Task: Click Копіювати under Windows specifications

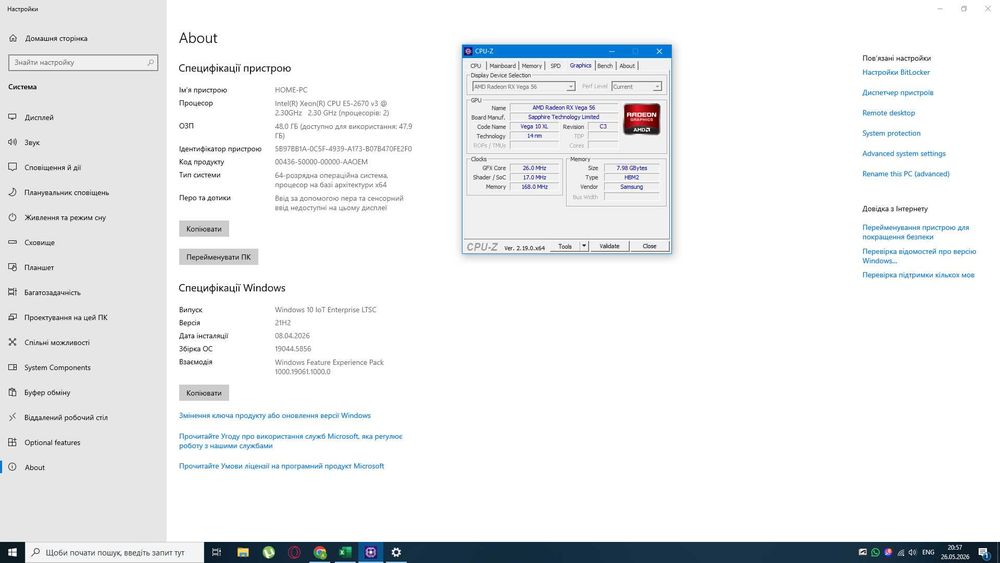Action: [204, 393]
